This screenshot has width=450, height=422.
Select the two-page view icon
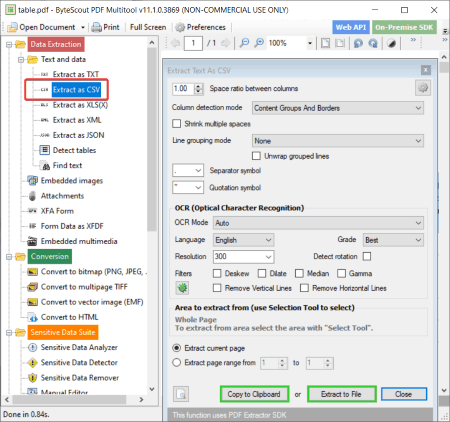[340, 43]
